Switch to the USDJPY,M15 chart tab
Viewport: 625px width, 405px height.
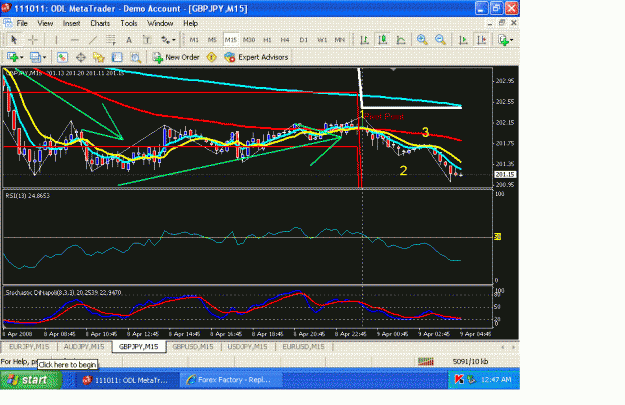pyautogui.click(x=247, y=347)
